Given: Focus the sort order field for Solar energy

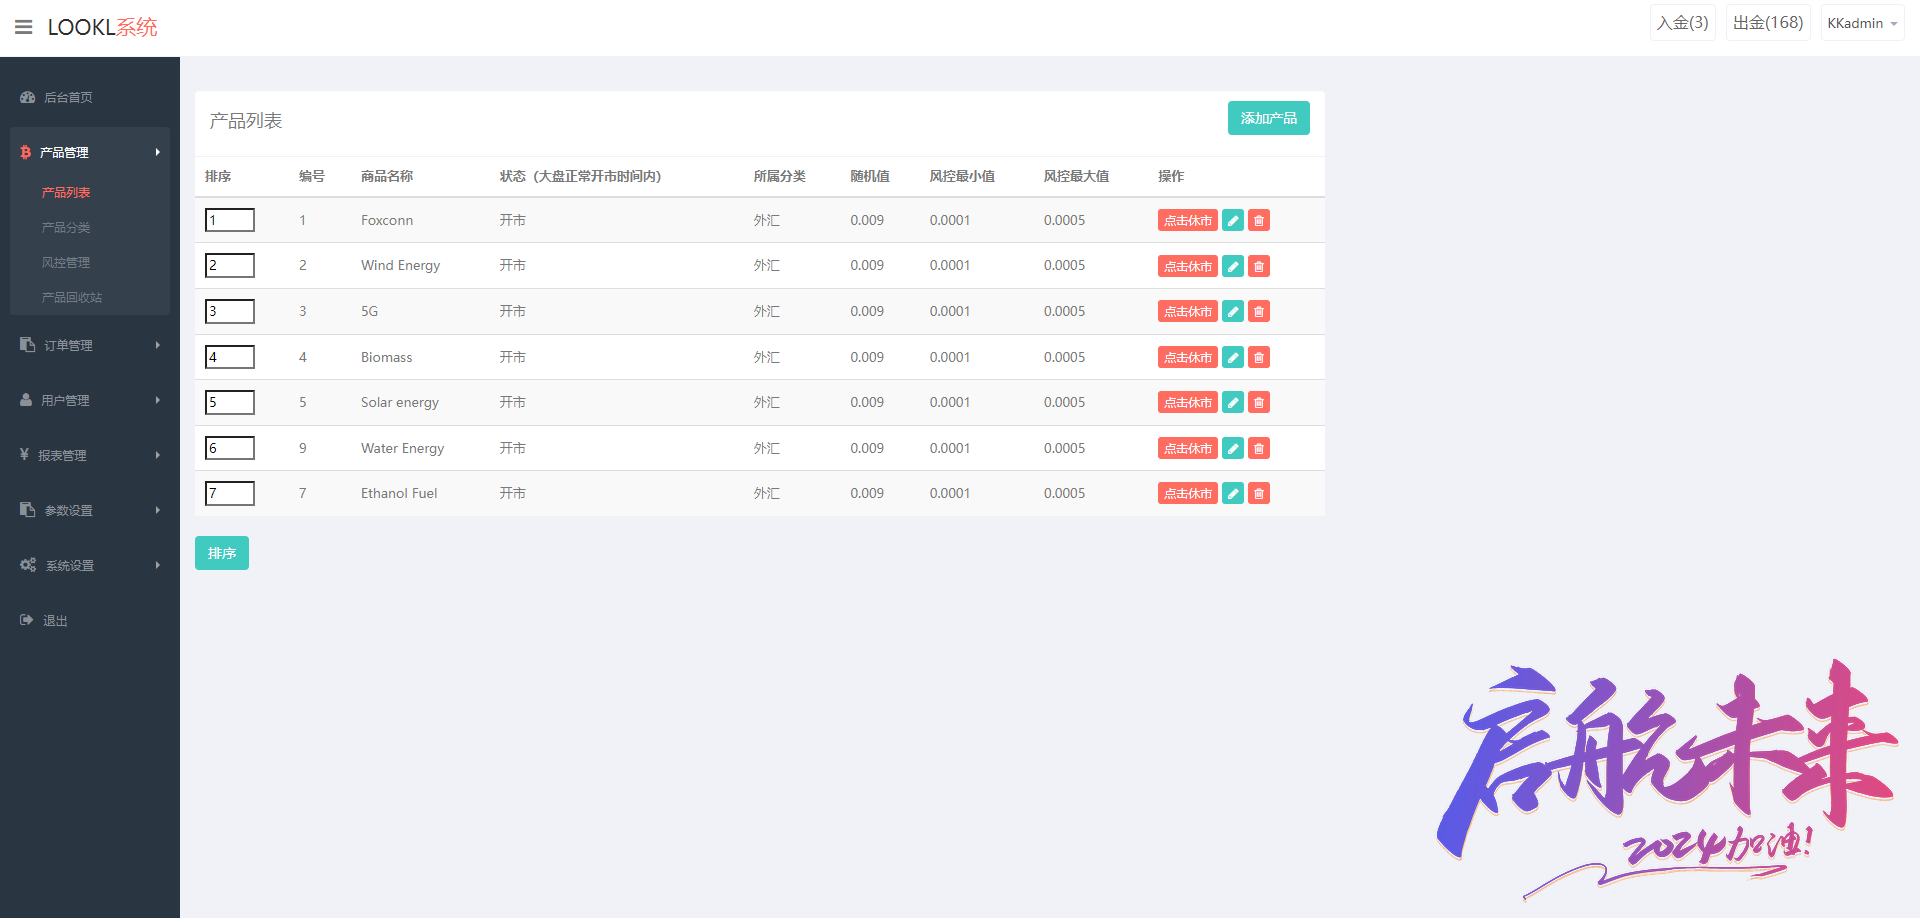Looking at the screenshot, I should click(x=230, y=402).
